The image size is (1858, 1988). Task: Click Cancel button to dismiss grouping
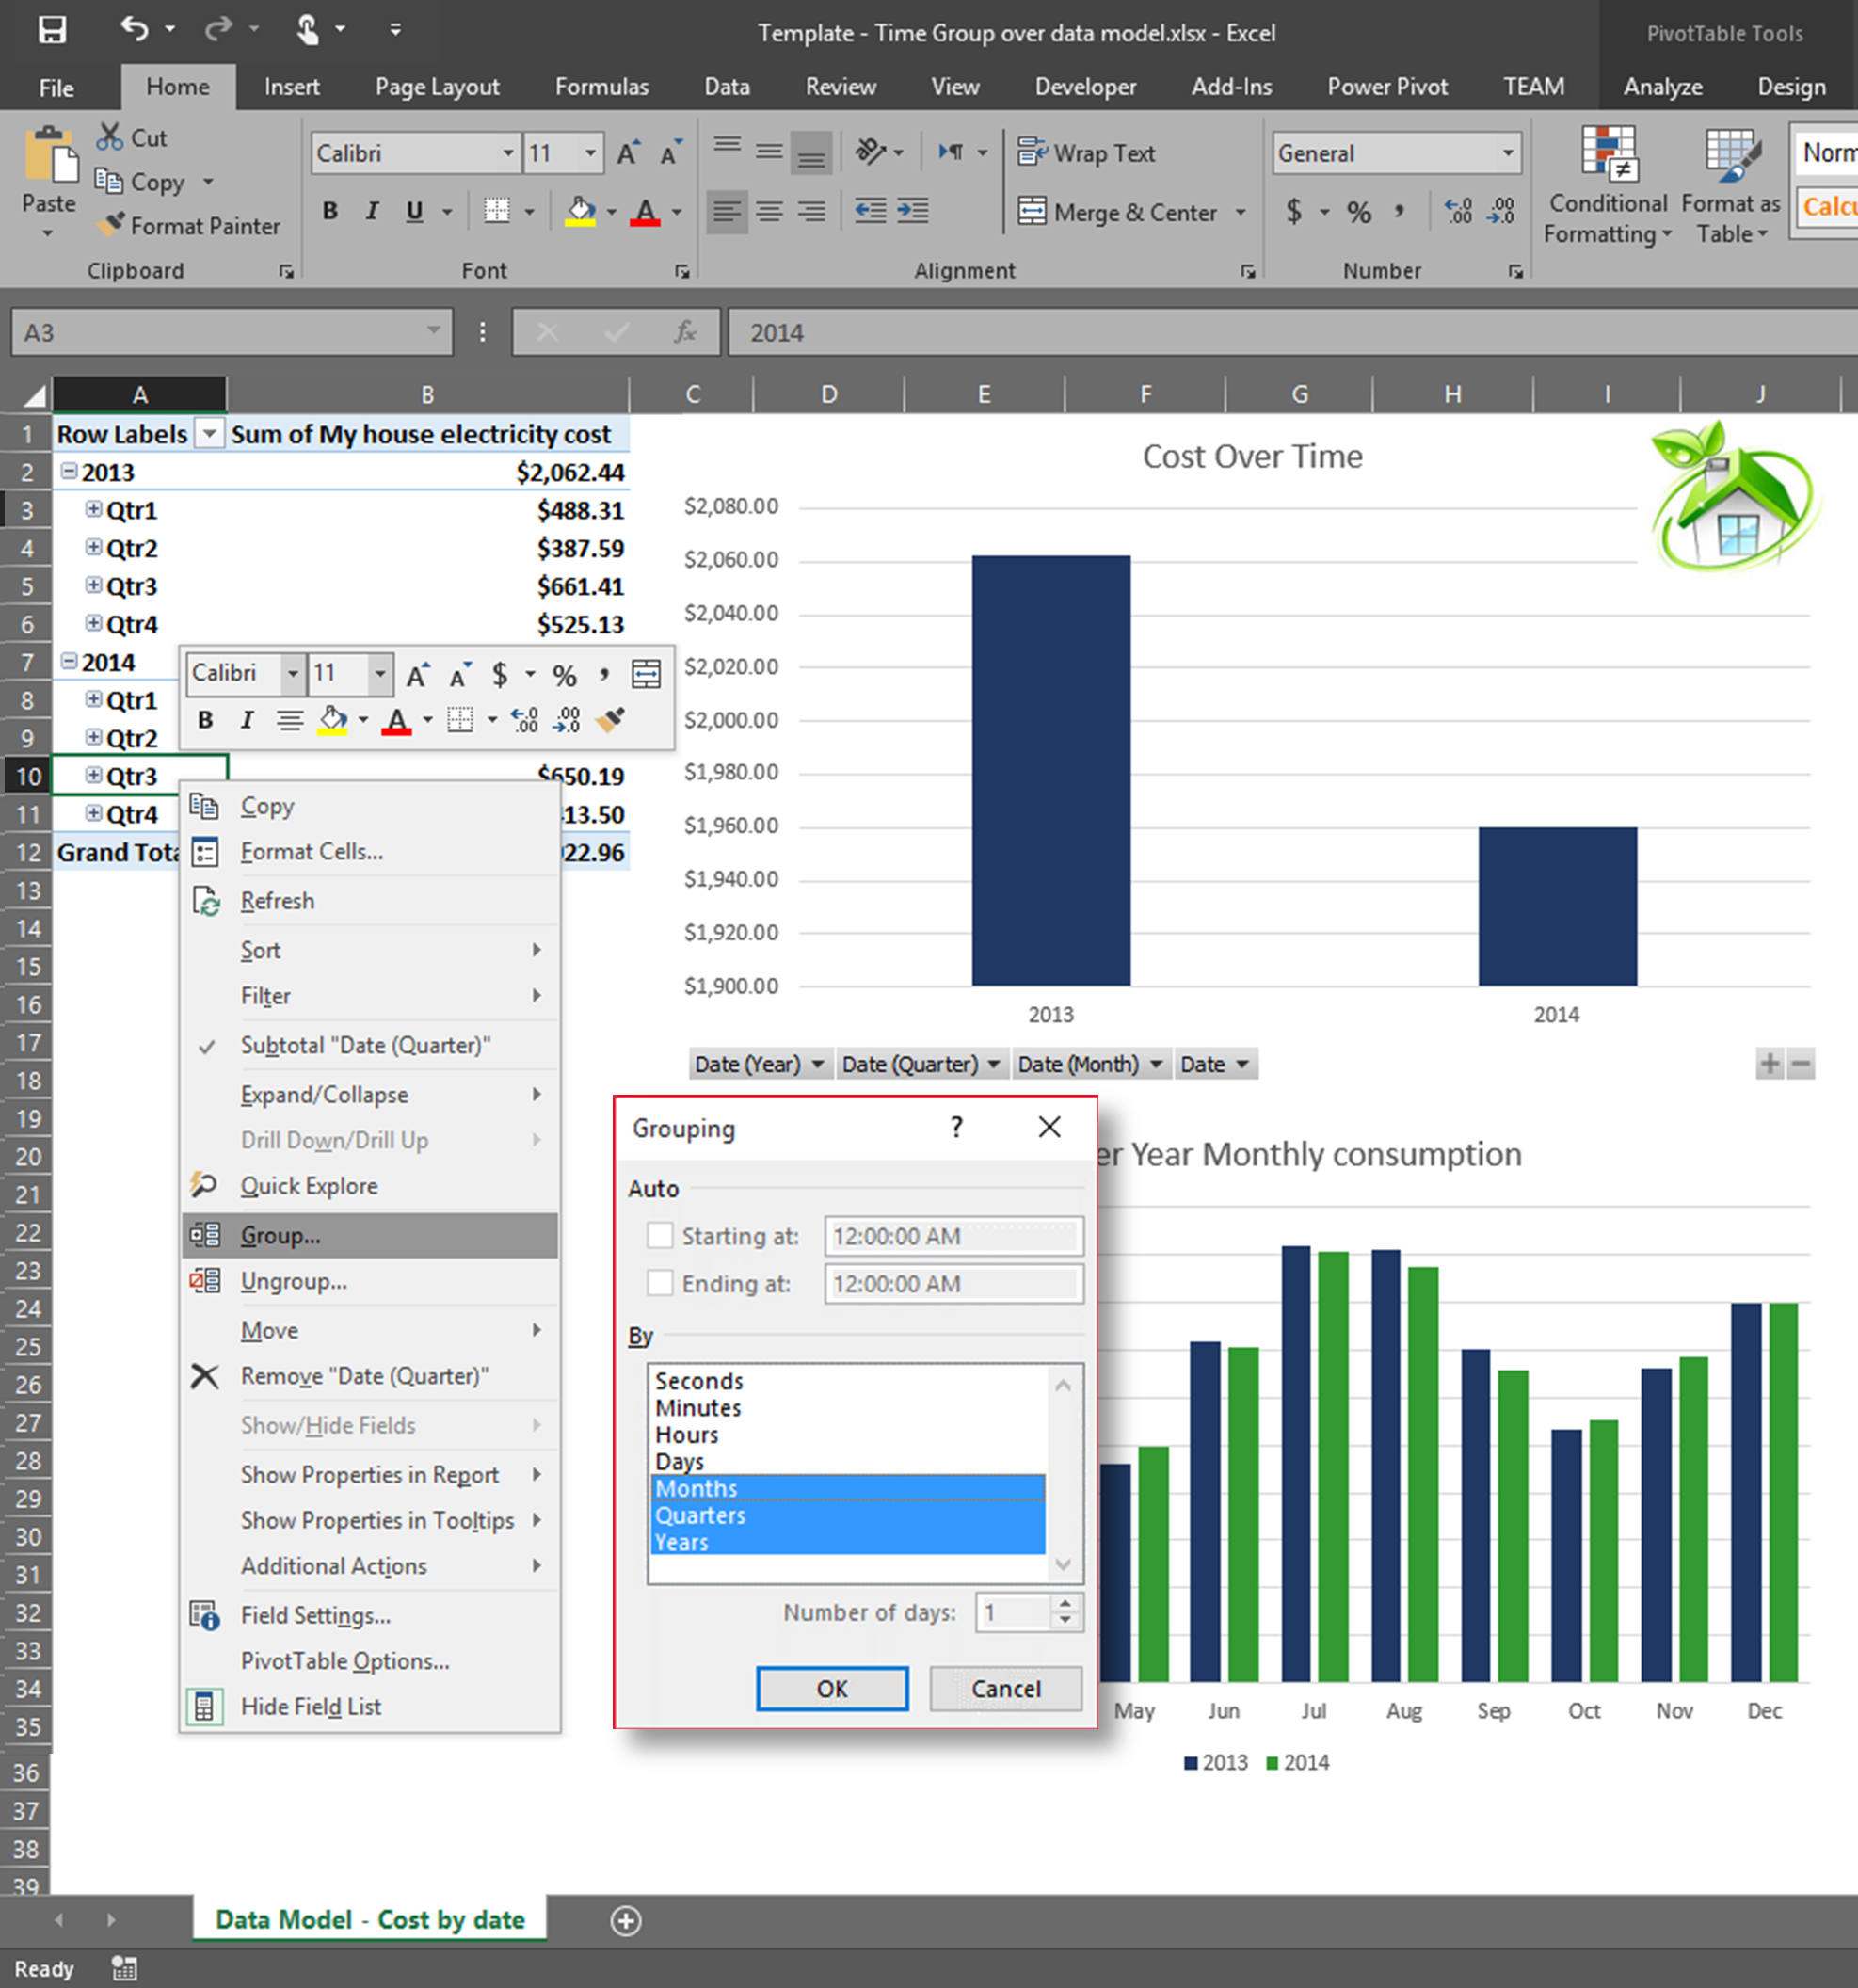point(1004,1688)
